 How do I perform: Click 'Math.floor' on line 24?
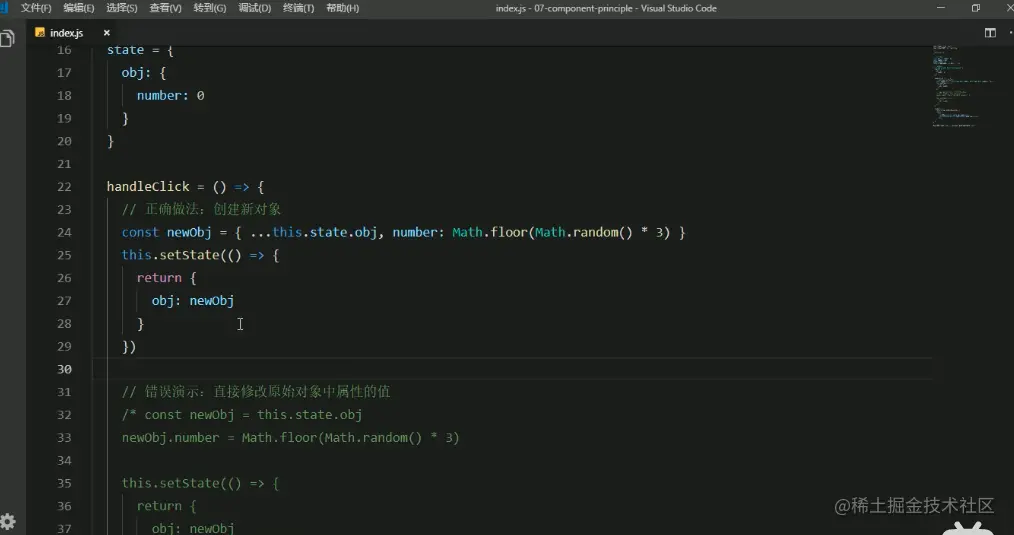pyautogui.click(x=490, y=232)
